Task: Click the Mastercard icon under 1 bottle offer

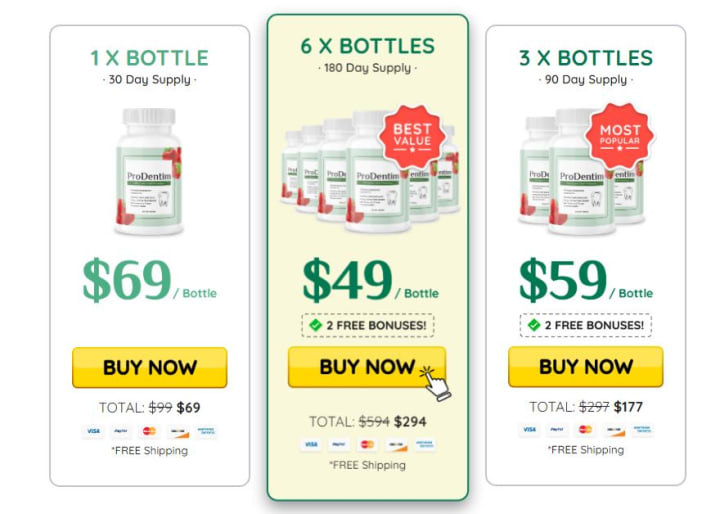Action: coord(149,431)
